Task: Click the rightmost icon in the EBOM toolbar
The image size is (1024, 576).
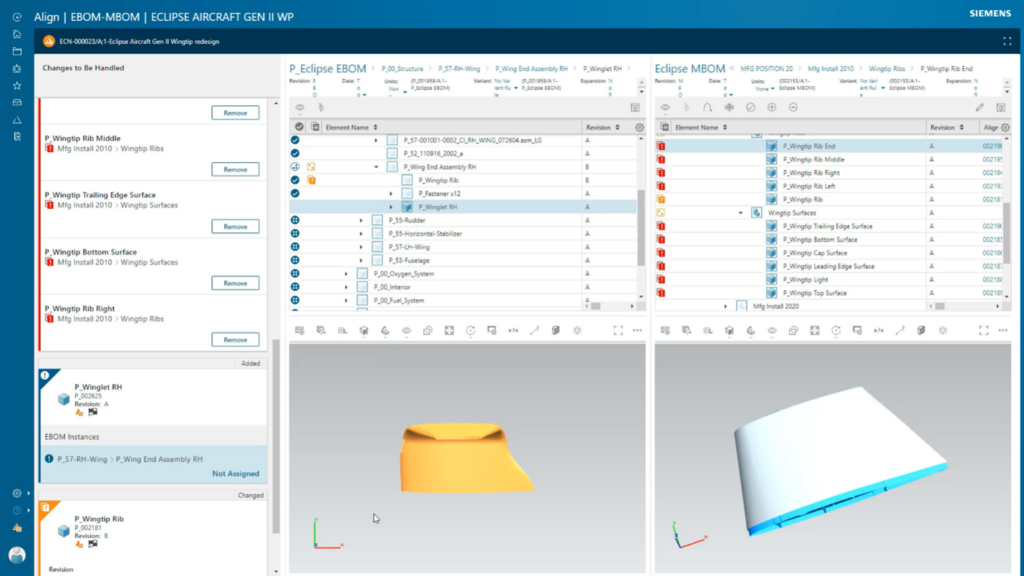Action: (x=635, y=107)
